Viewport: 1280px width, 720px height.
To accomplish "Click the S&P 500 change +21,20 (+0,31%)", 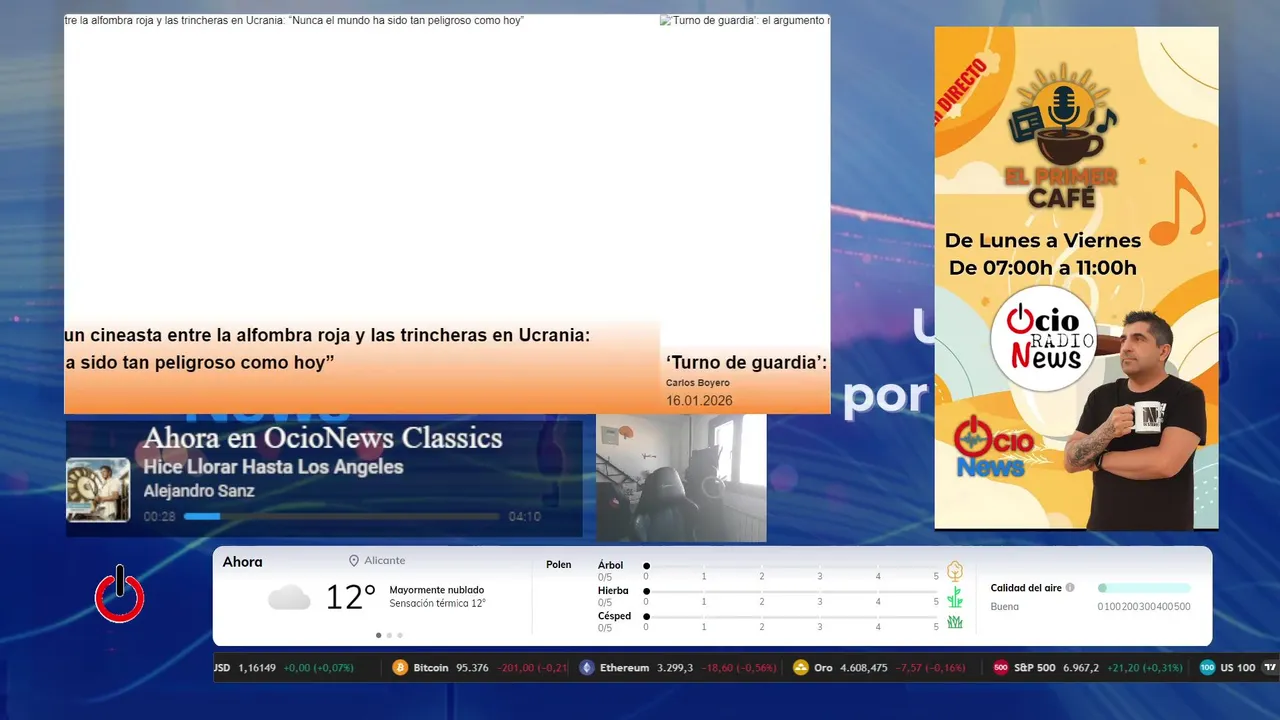I will coord(1144,667).
